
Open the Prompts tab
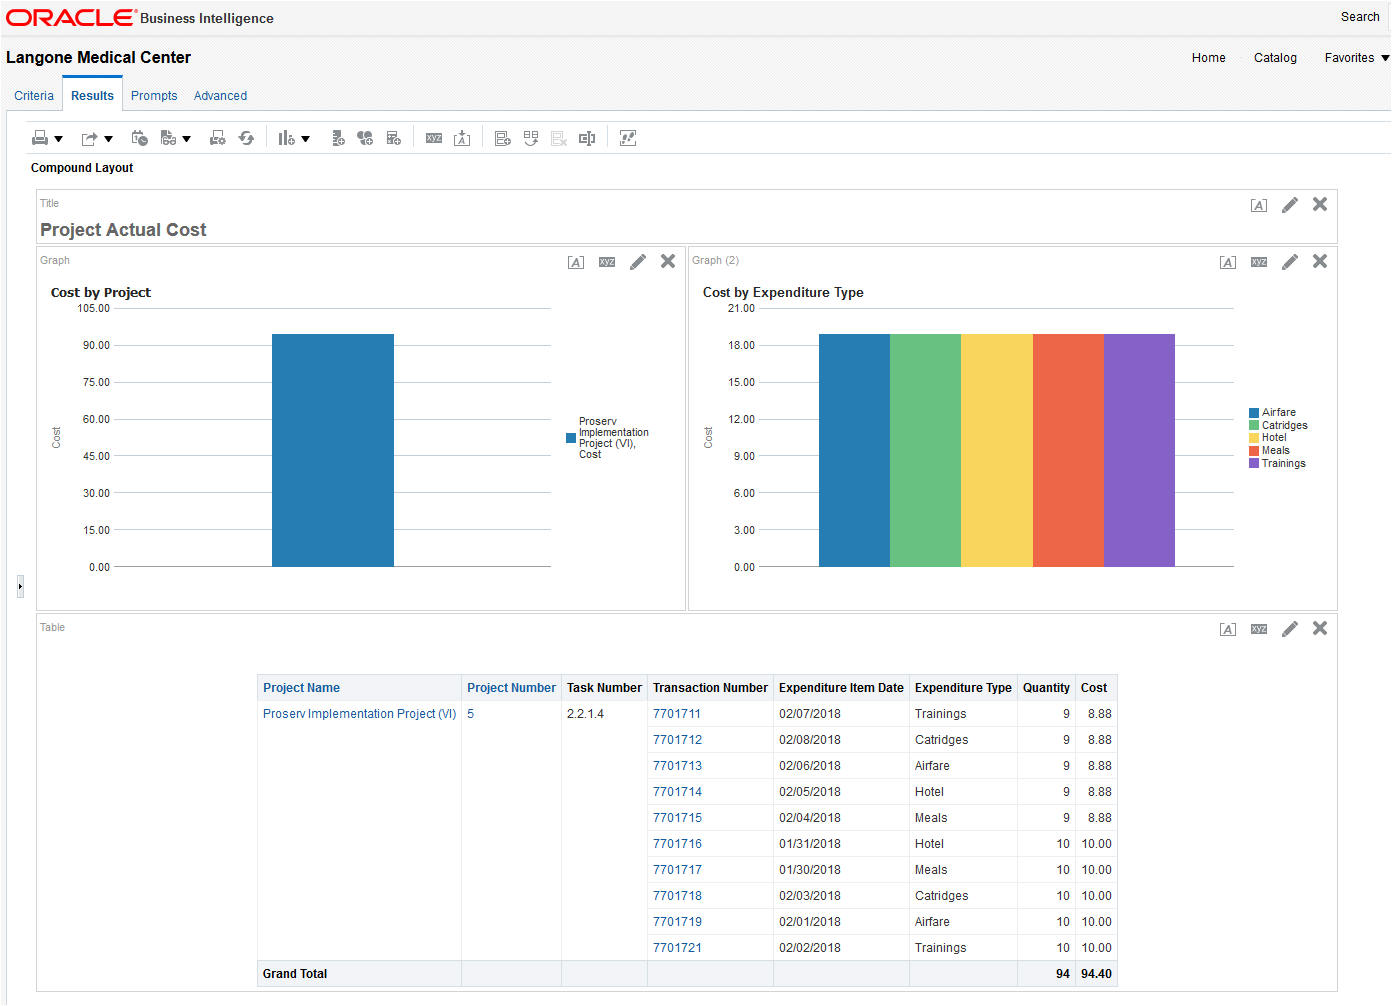(x=154, y=96)
